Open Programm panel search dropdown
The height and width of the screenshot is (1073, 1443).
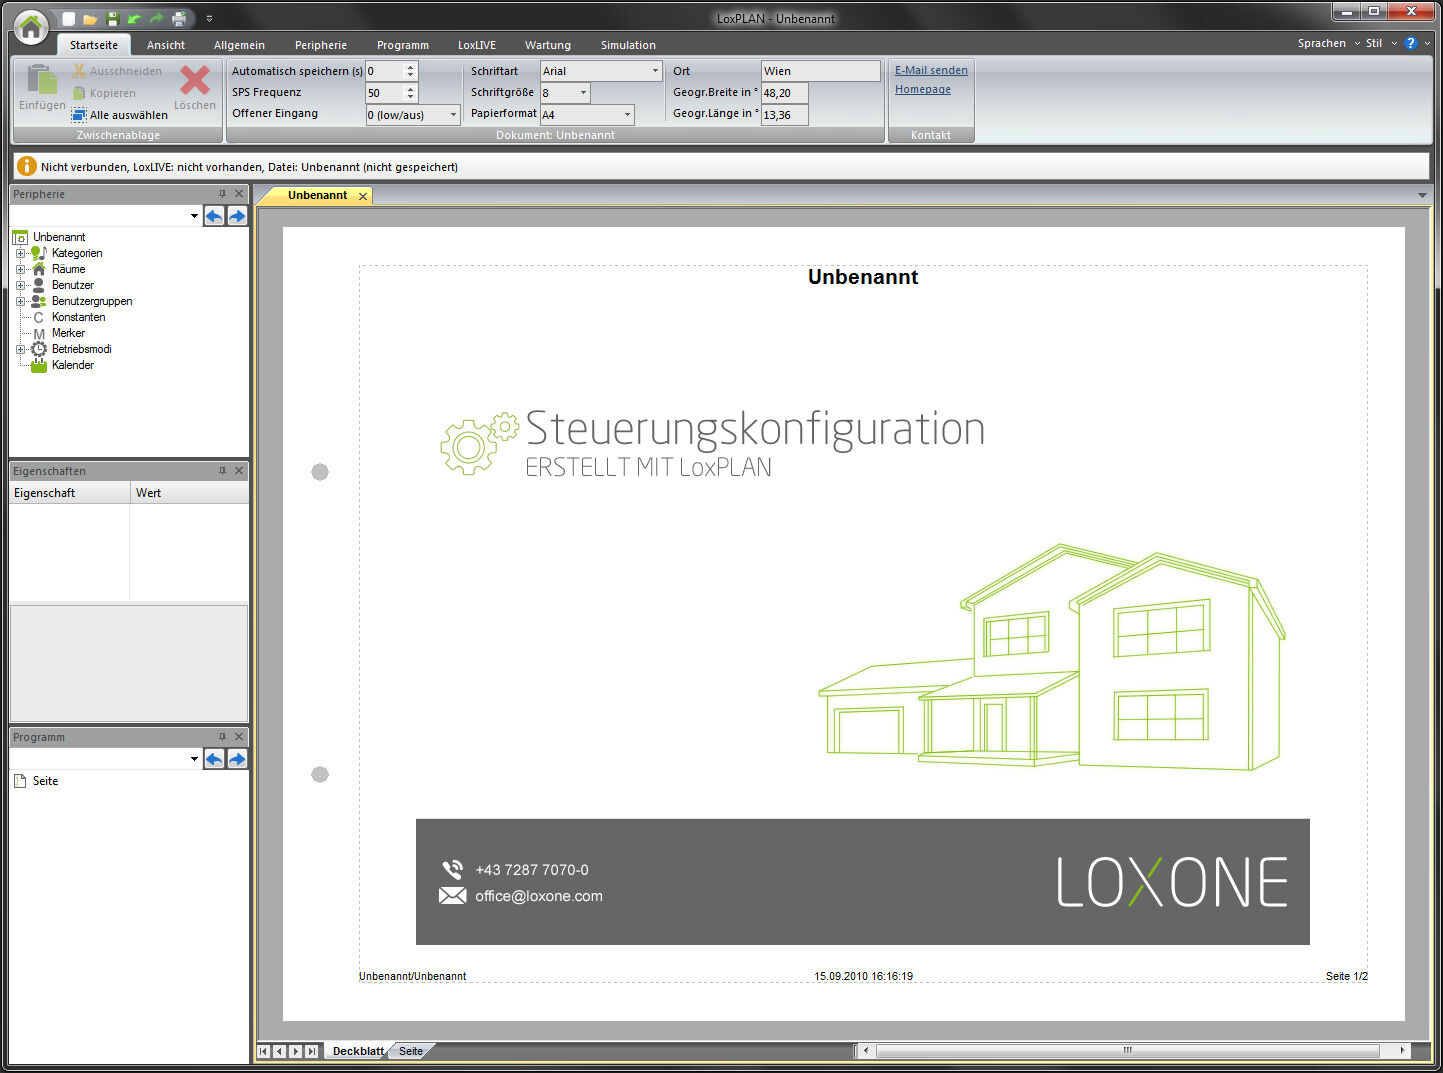pyautogui.click(x=194, y=759)
